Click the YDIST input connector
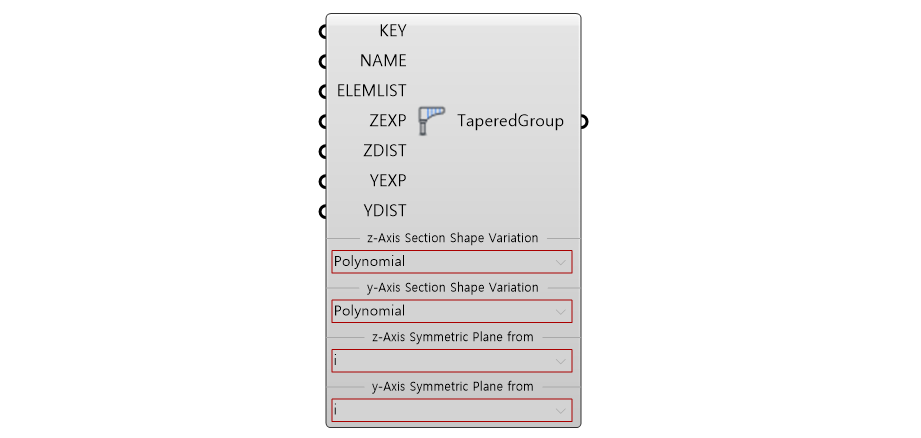 point(324,211)
